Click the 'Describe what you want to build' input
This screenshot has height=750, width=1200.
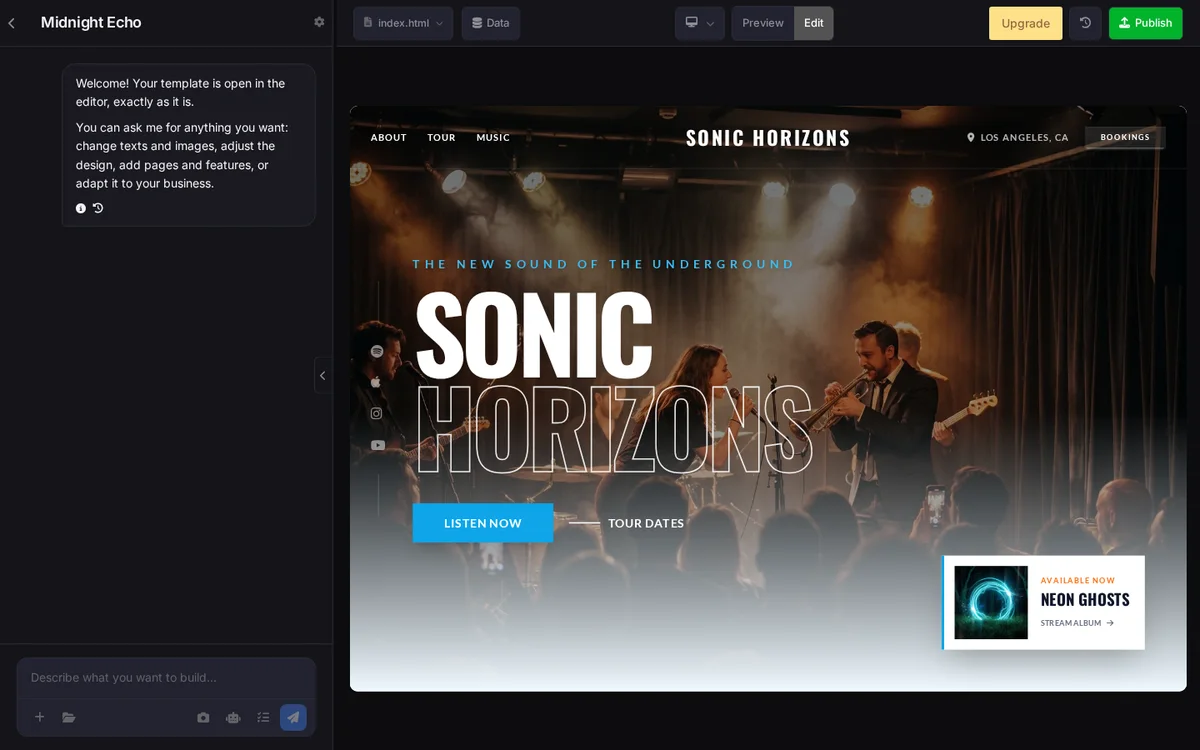tap(166, 677)
